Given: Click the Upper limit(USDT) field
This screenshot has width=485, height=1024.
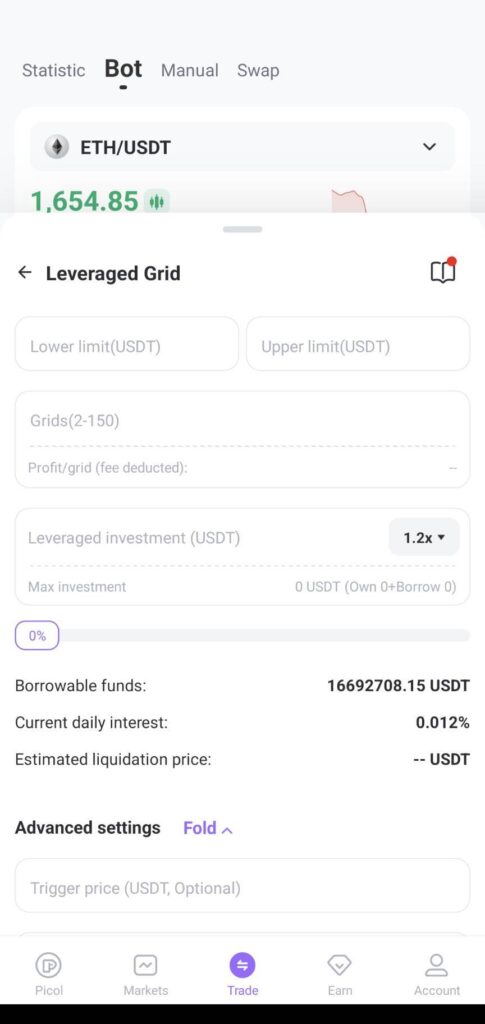Looking at the screenshot, I should (358, 344).
